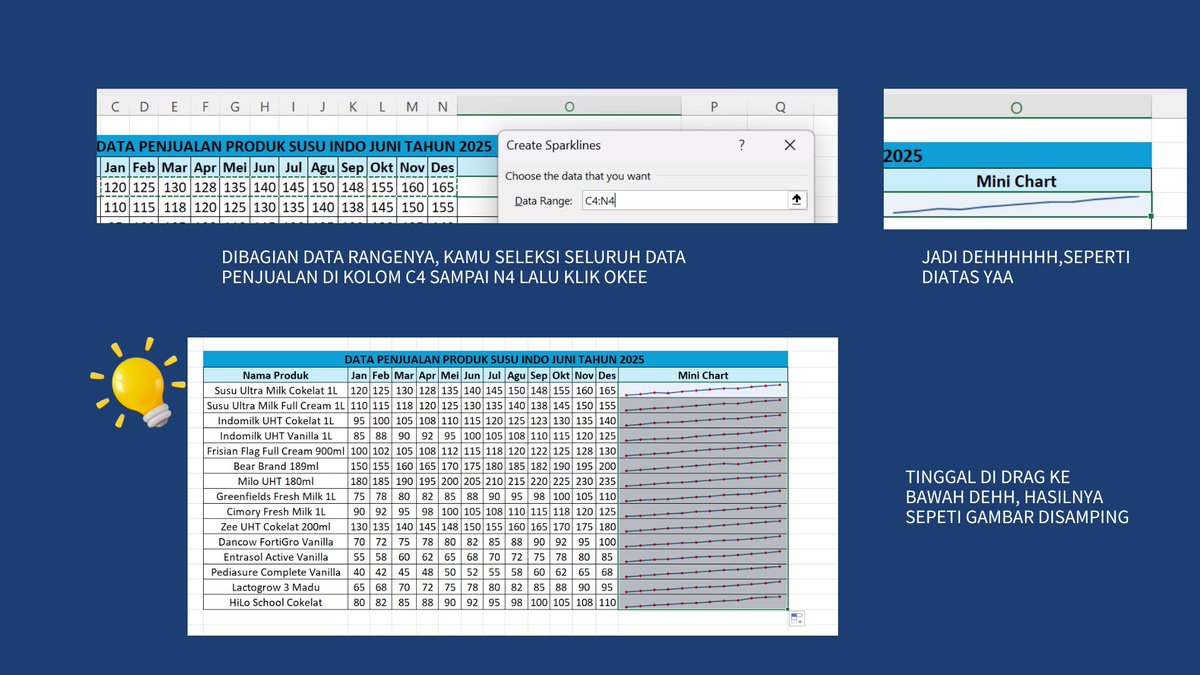Select column C header
Screen dimensions: 1200x675
tap(116, 107)
